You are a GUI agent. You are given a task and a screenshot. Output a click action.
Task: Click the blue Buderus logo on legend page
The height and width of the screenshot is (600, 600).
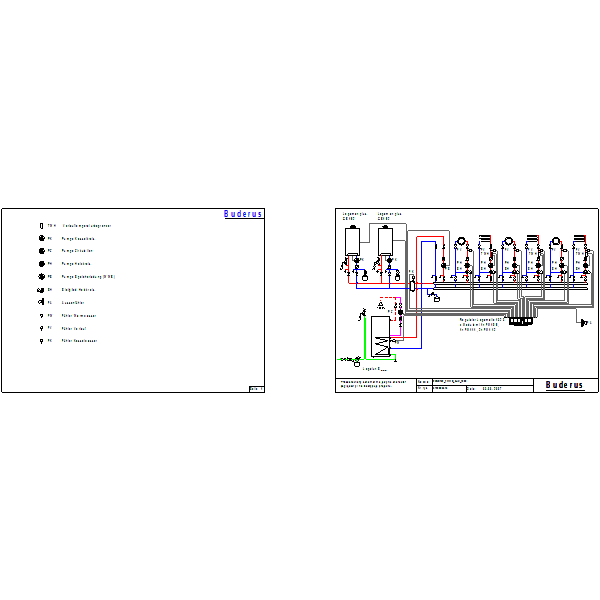243,214
